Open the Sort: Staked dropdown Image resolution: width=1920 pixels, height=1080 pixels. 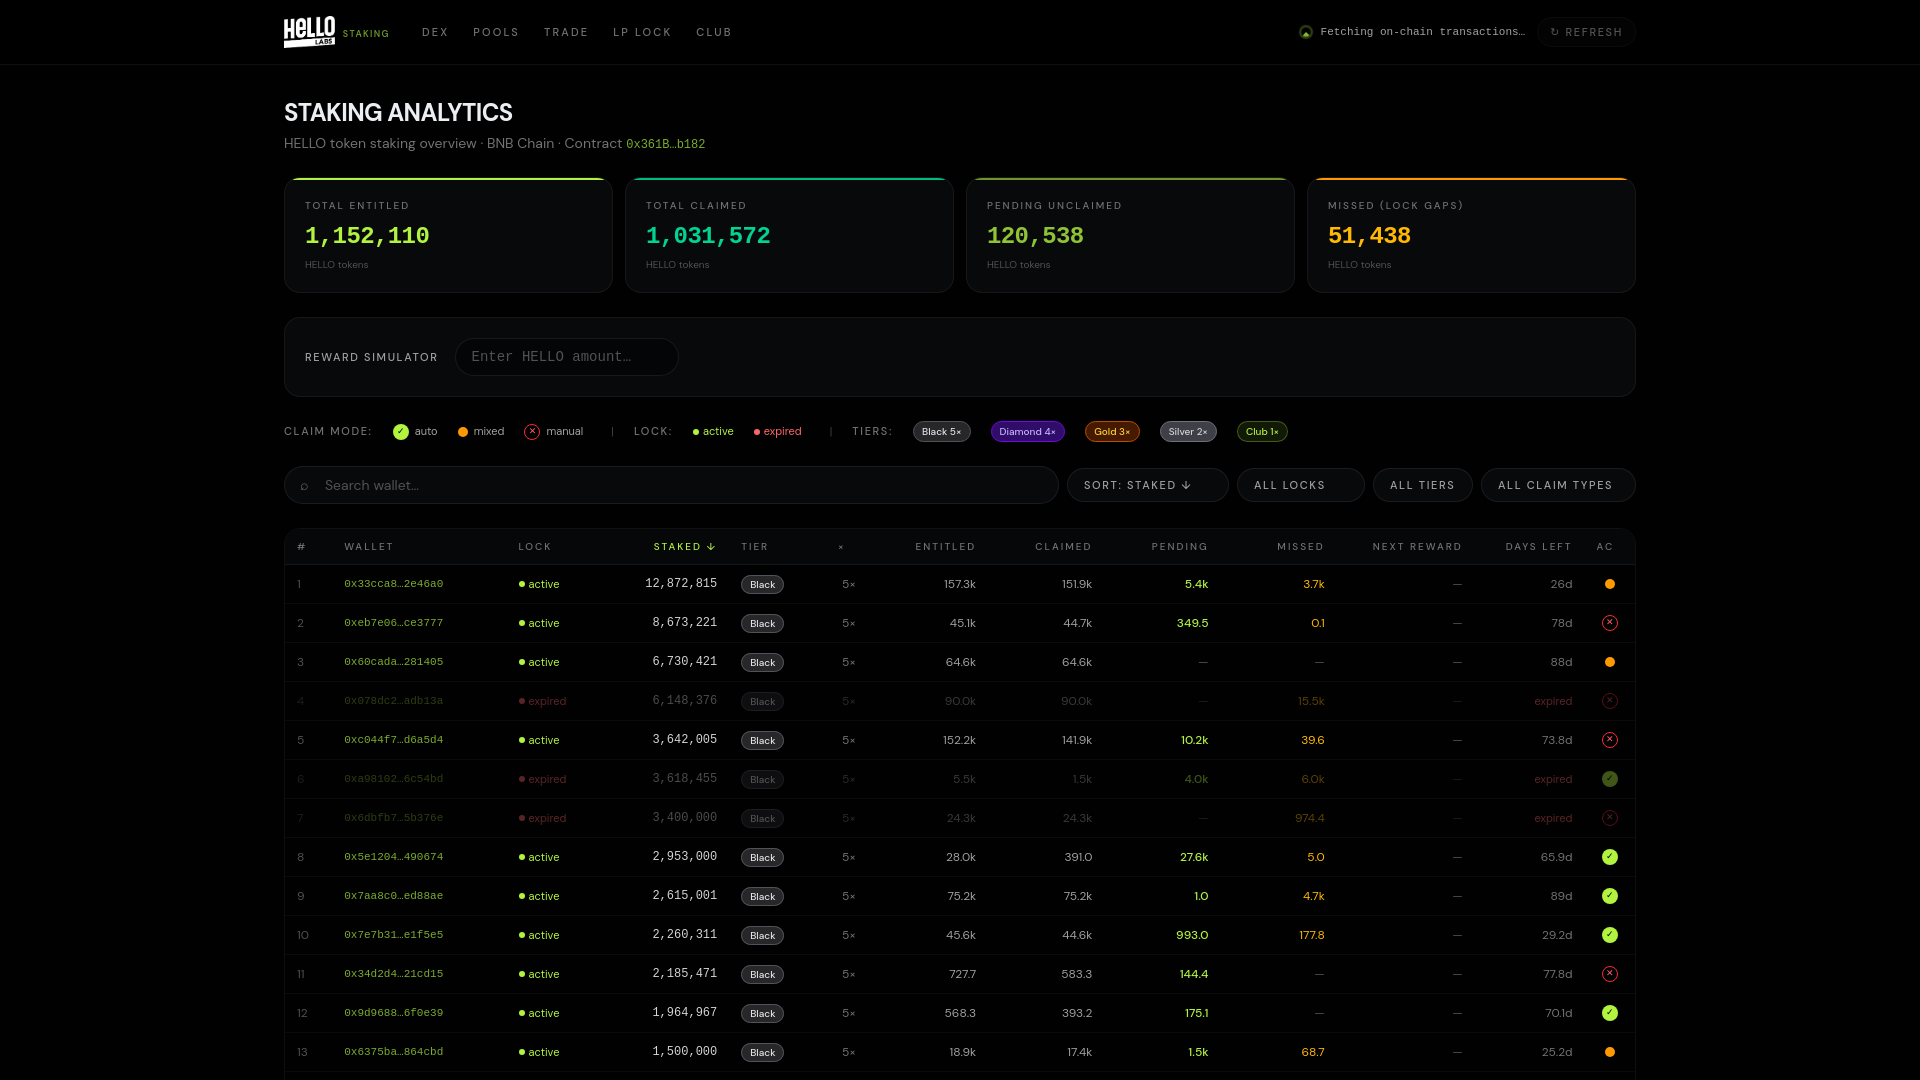click(x=1147, y=485)
